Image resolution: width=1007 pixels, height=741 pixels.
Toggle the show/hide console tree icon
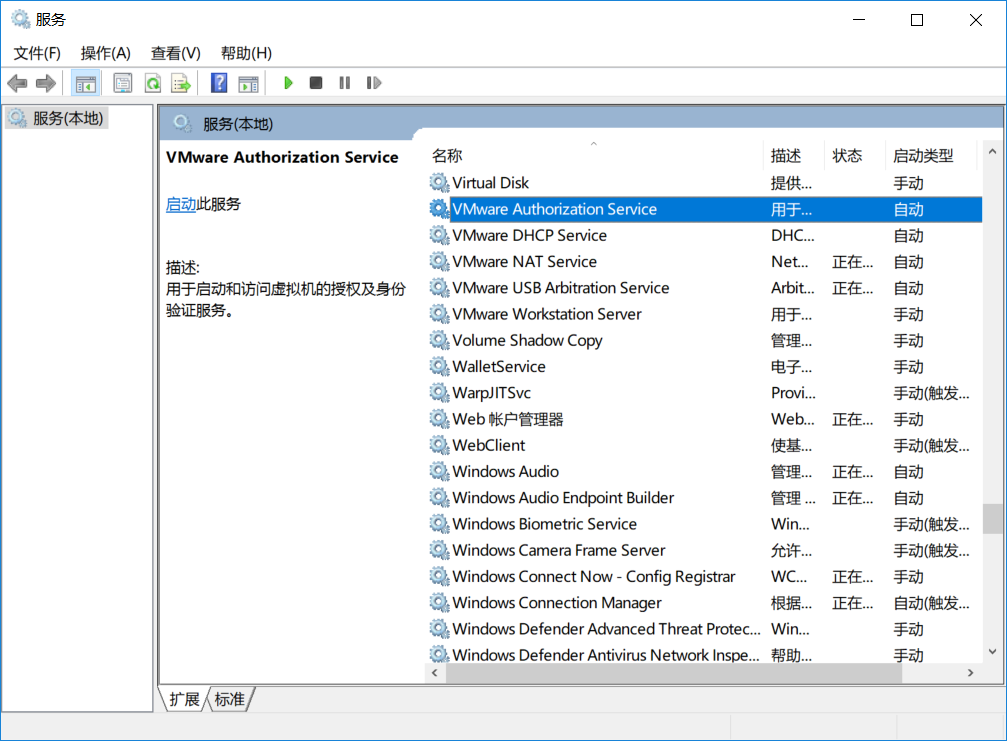coord(85,83)
